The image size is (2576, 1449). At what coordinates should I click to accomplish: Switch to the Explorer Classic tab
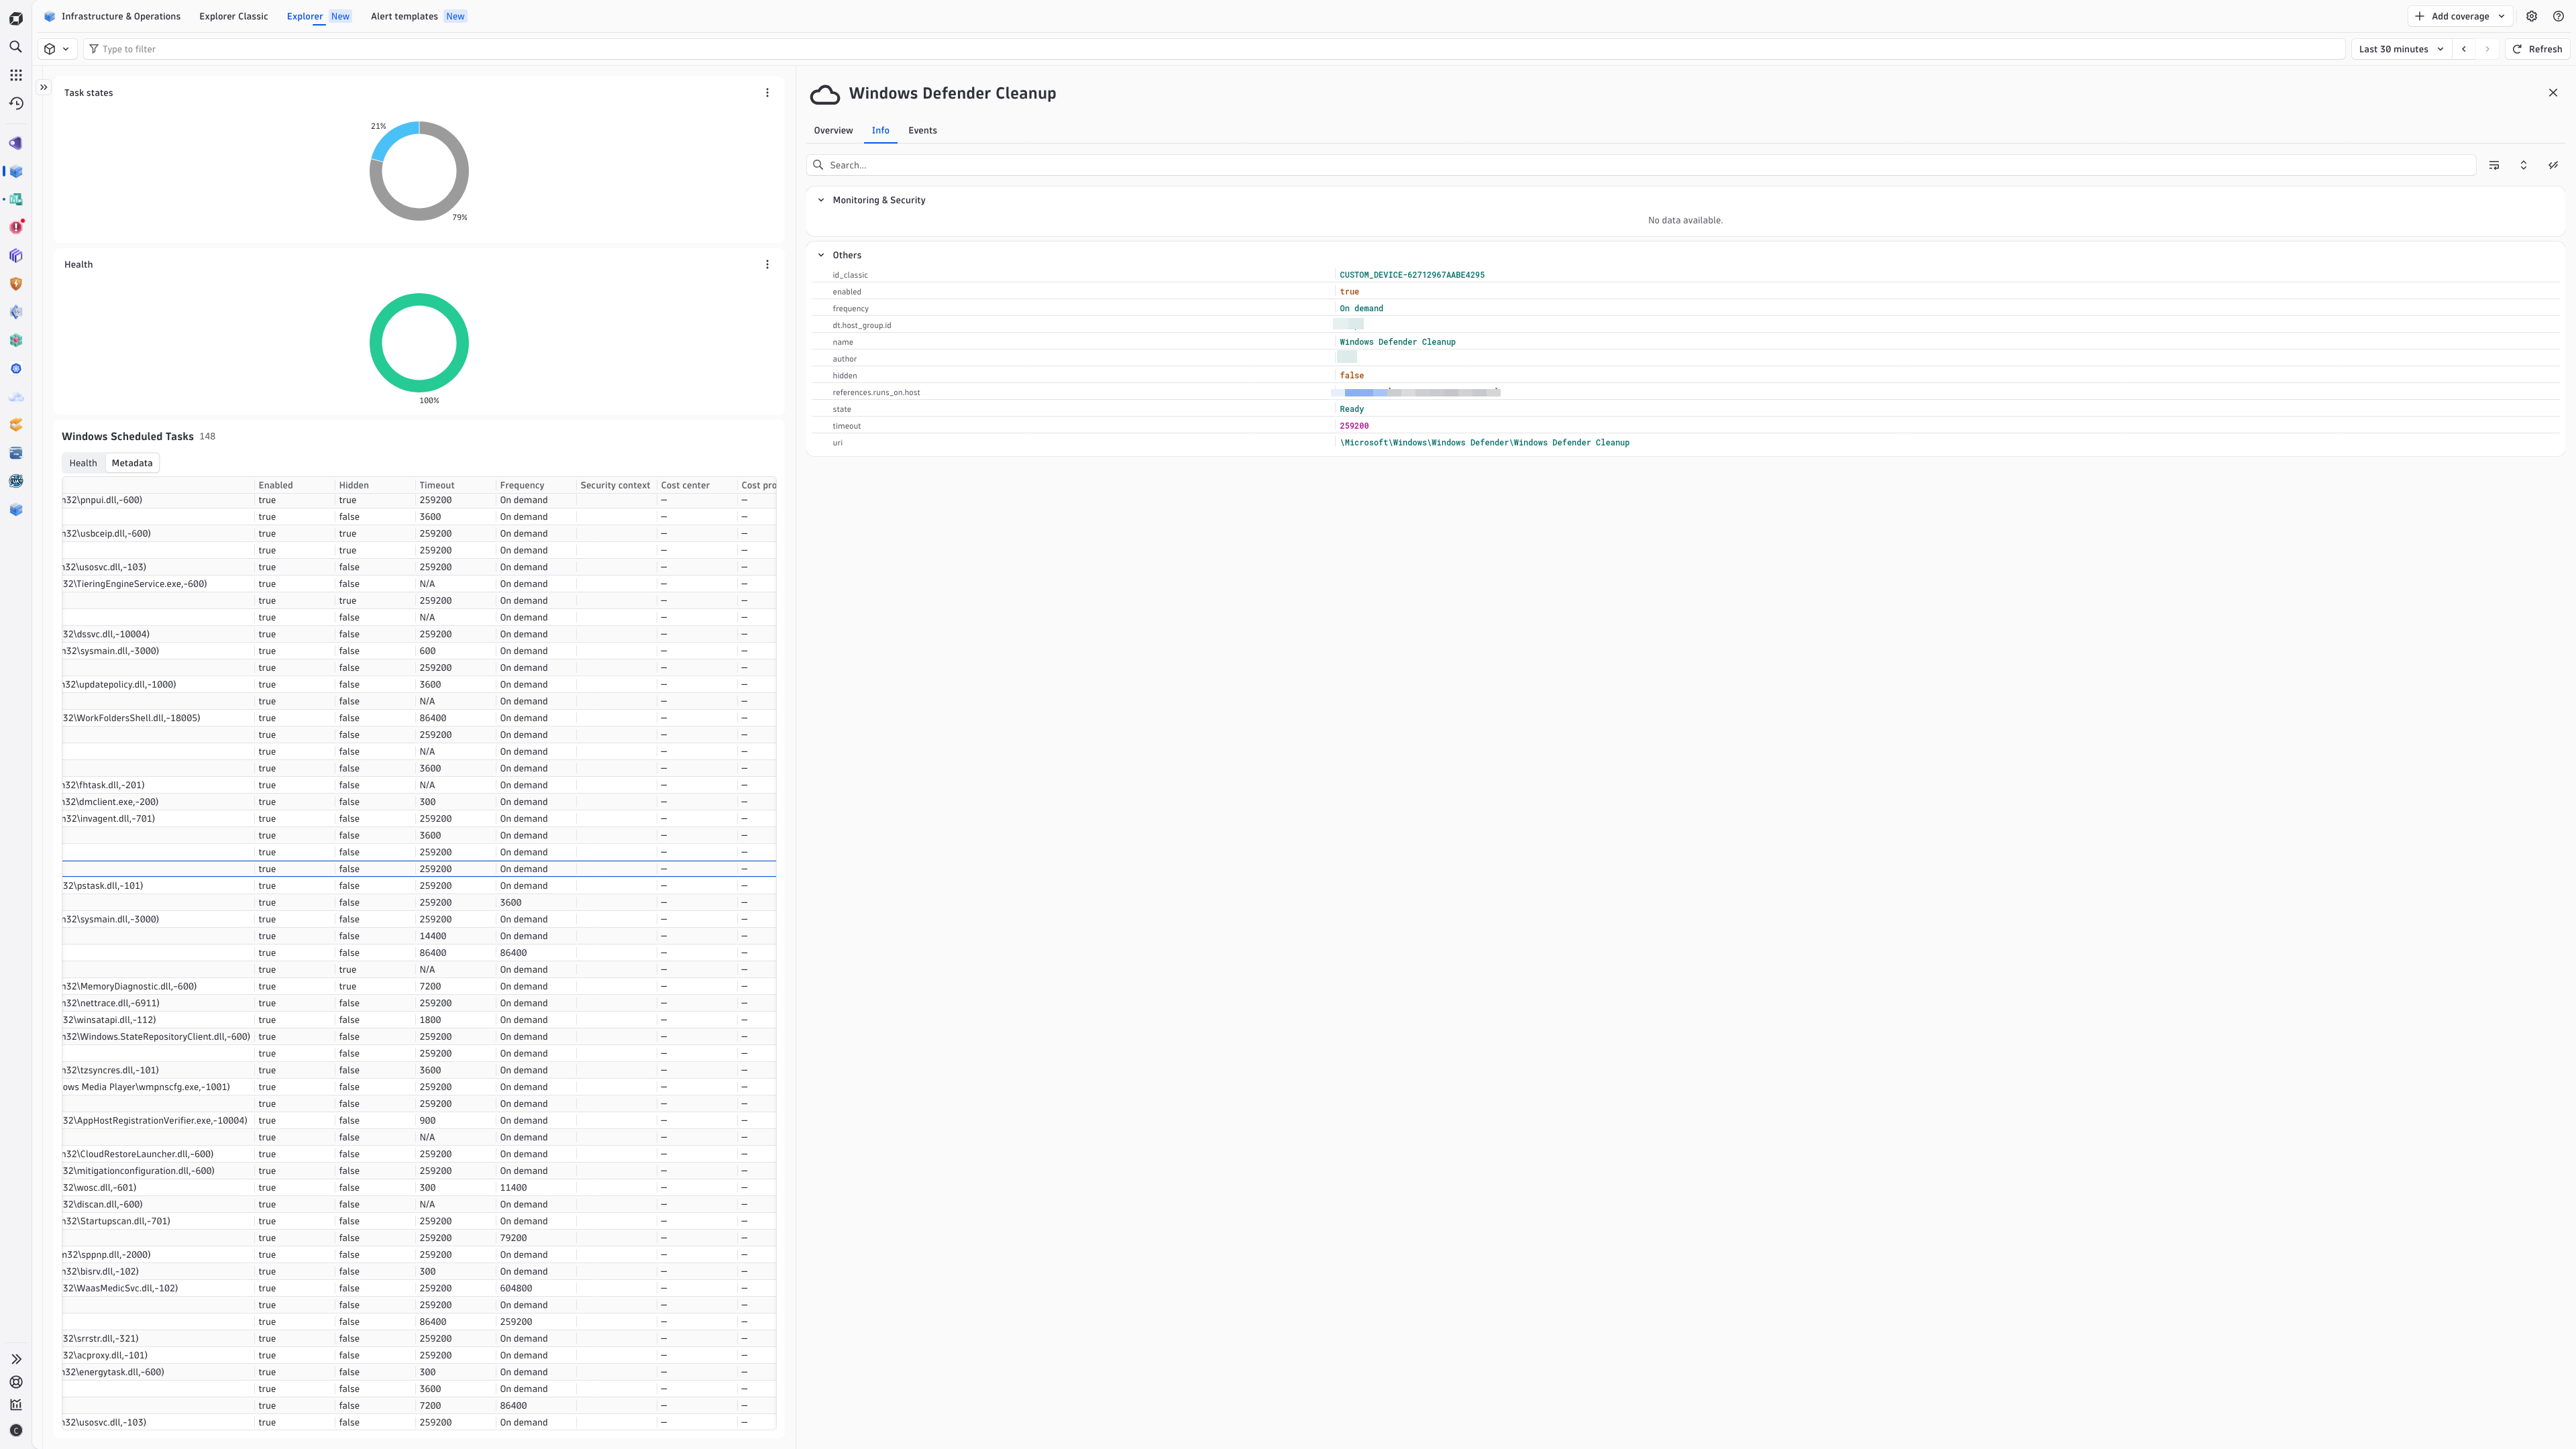(x=233, y=16)
